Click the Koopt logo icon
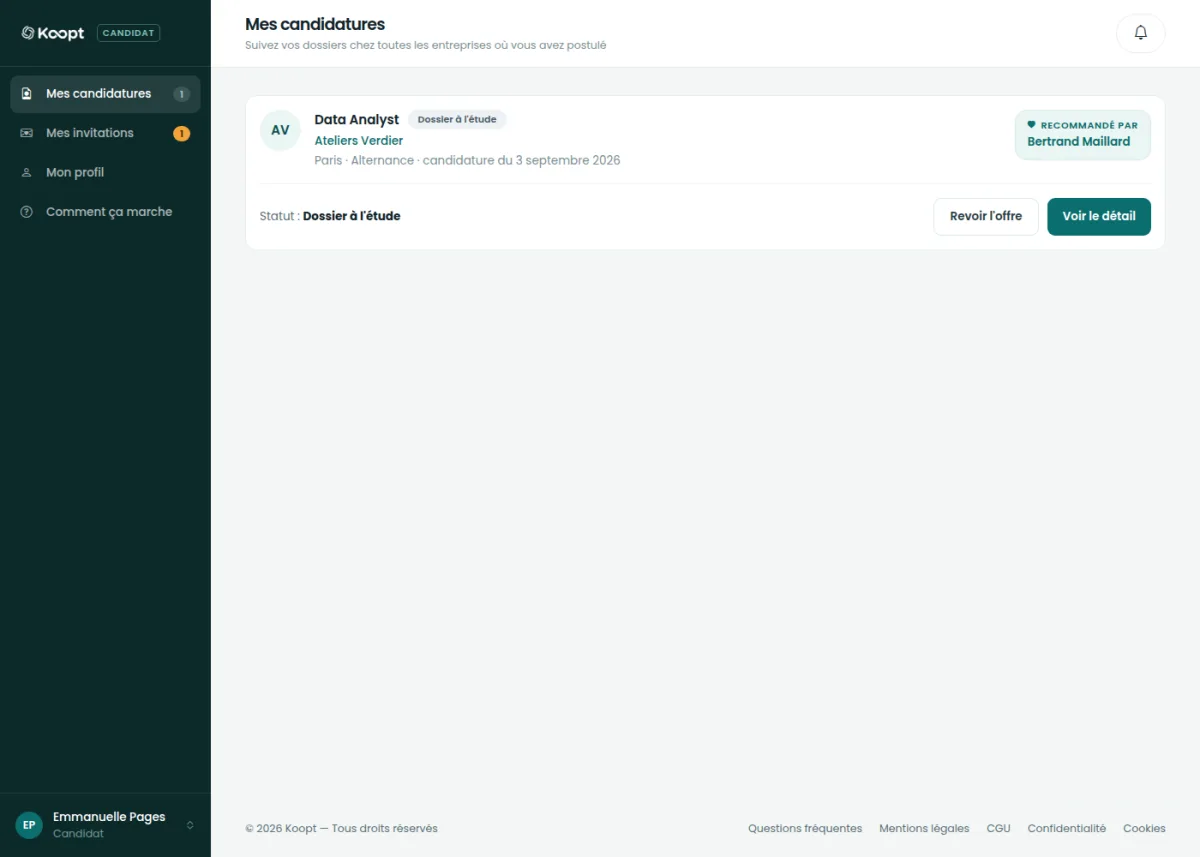 click(28, 33)
